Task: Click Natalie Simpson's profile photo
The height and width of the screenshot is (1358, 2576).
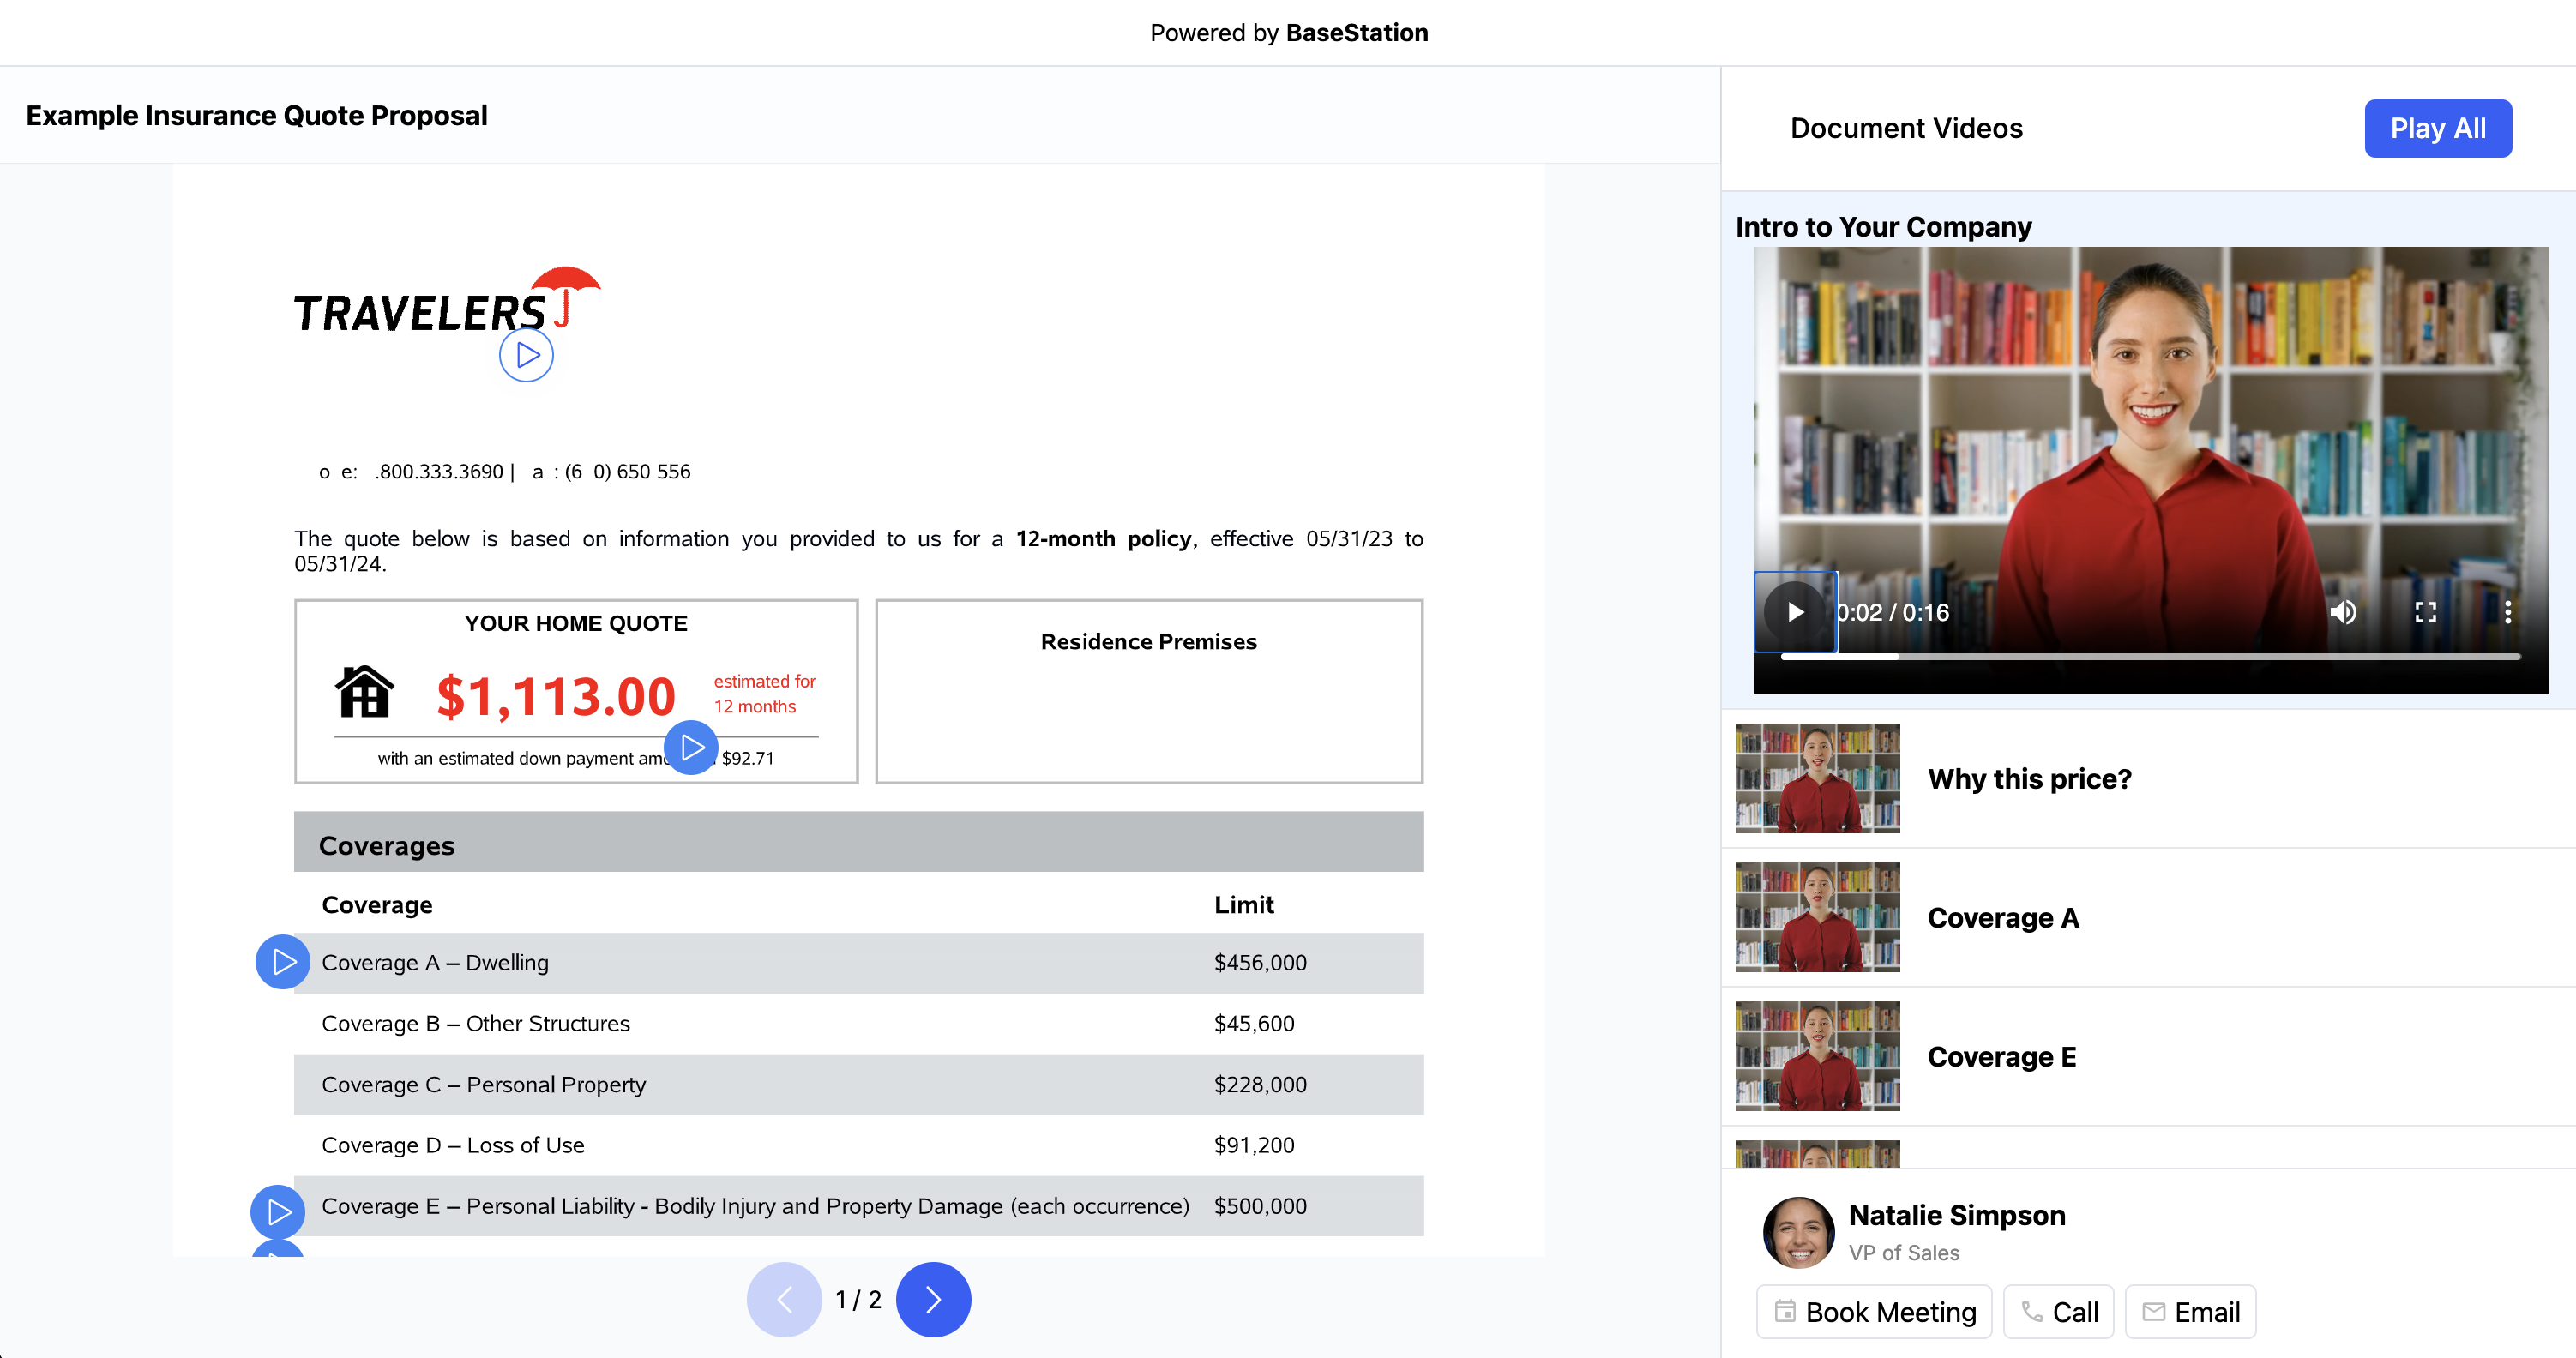Action: pos(1798,1232)
